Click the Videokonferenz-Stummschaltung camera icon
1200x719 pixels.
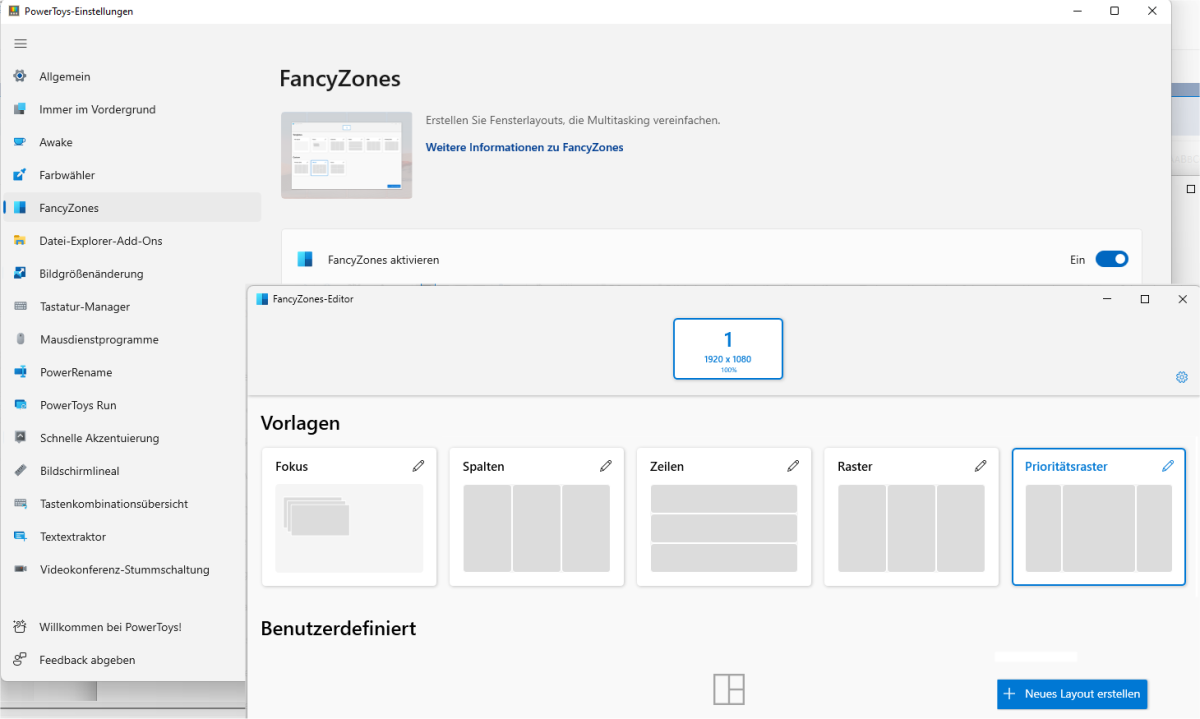point(20,569)
